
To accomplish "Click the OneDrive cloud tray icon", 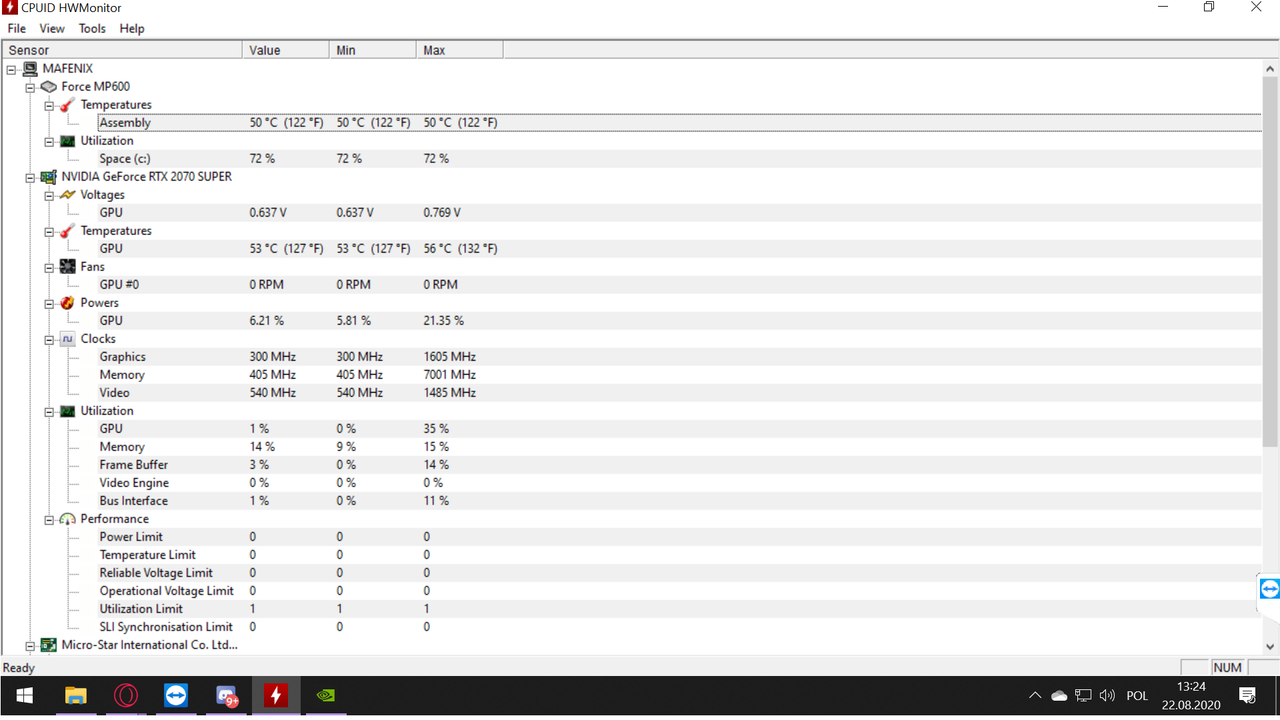I will 1059,696.
